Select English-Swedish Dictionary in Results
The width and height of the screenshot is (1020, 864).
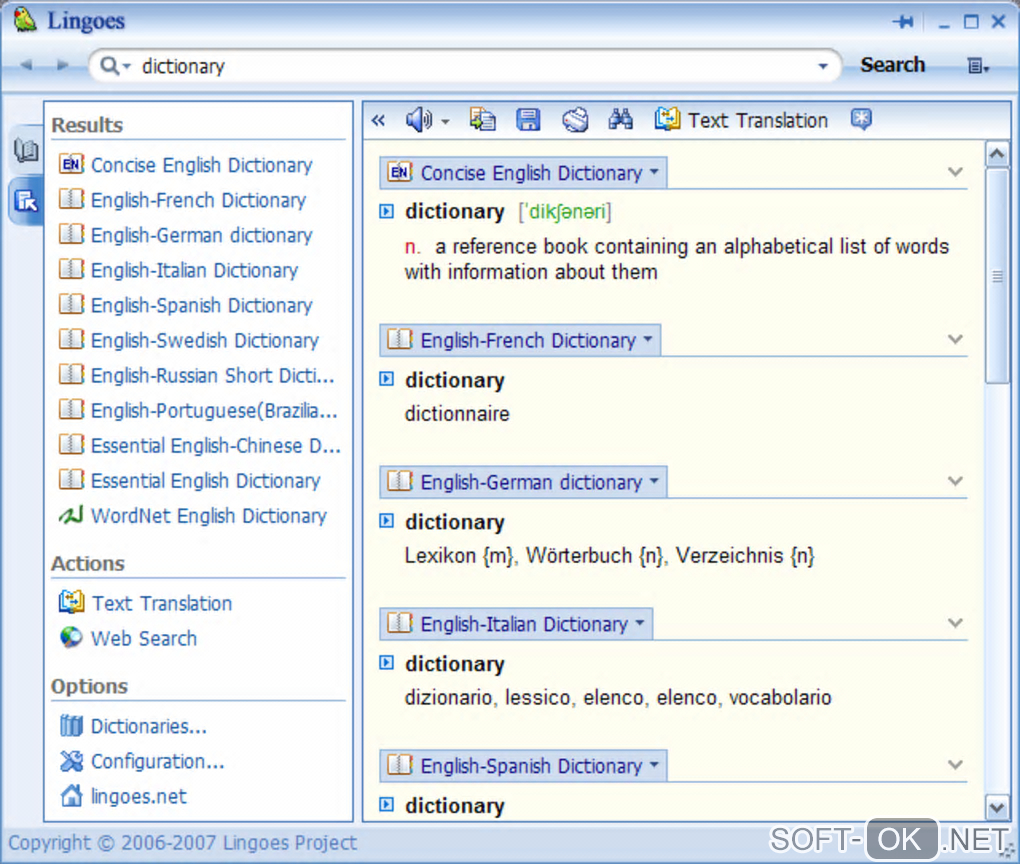(189, 341)
